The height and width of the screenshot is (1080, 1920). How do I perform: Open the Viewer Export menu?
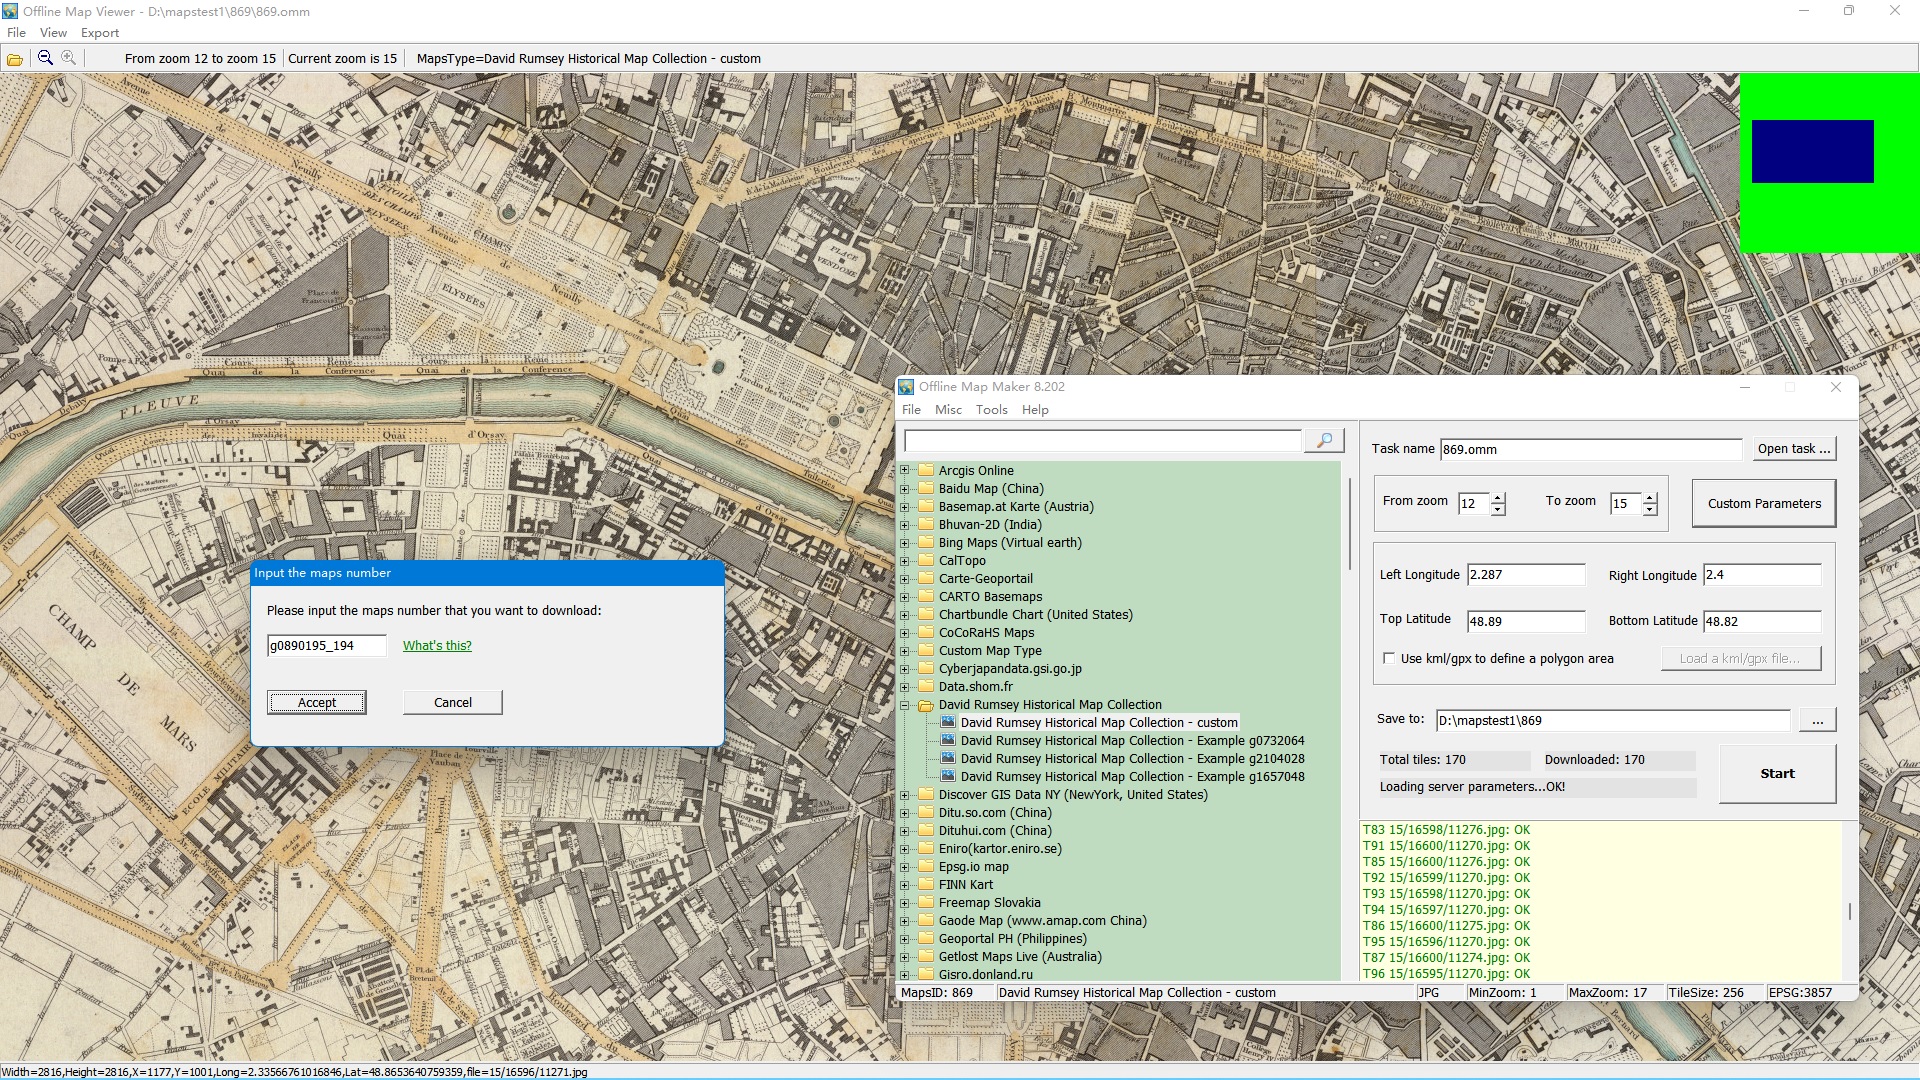click(100, 33)
